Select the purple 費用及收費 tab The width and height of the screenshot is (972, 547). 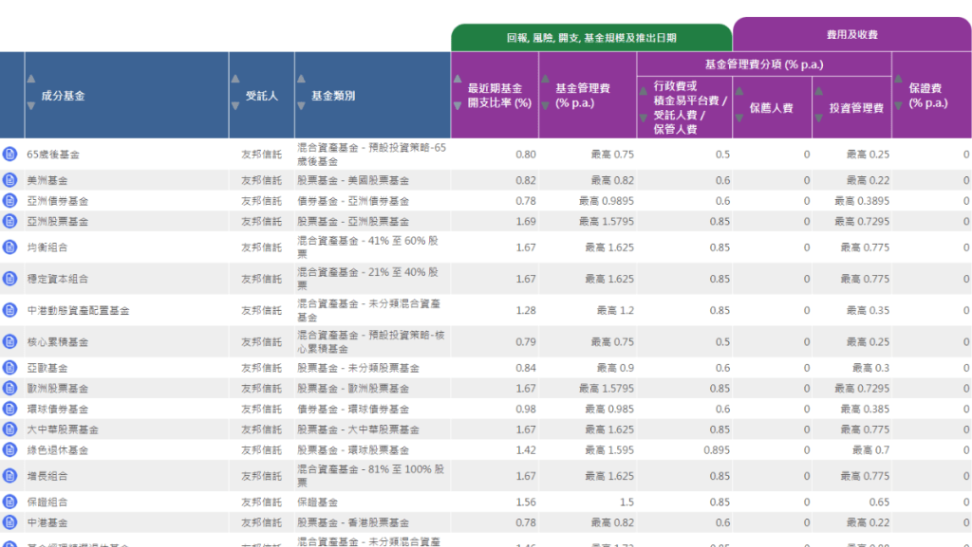click(x=851, y=35)
